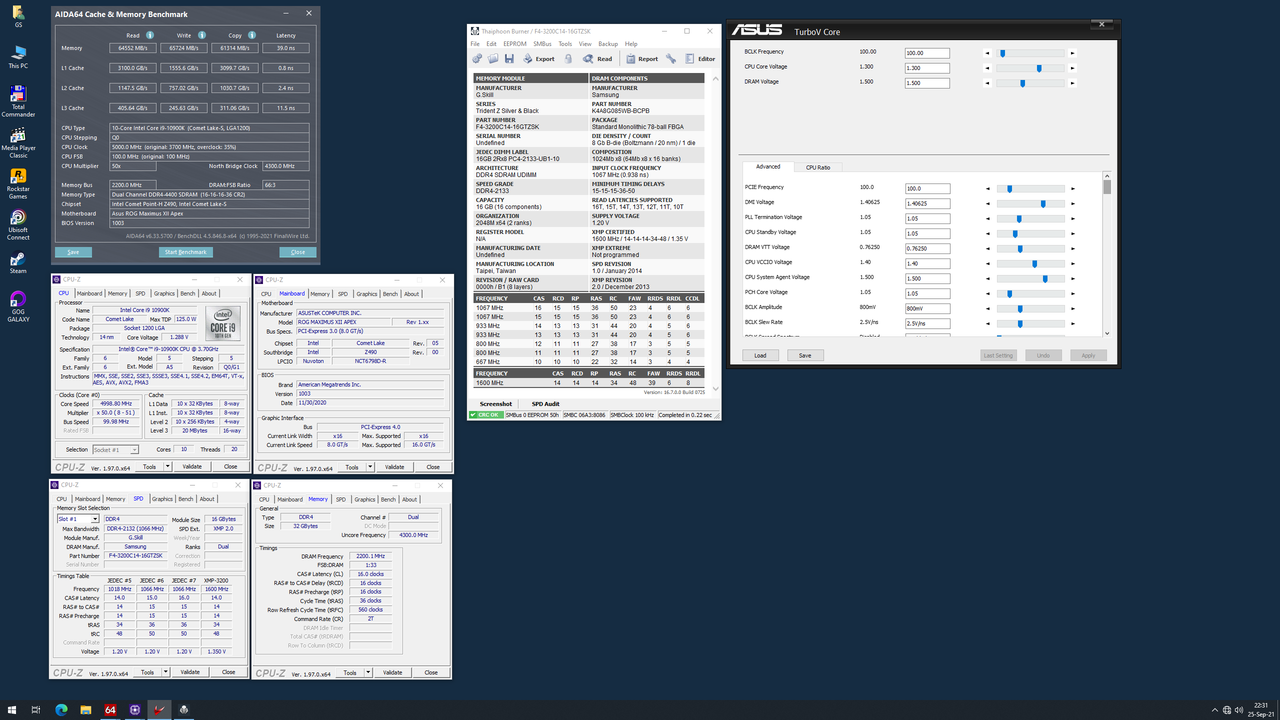This screenshot has width=1280, height=720.
Task: Open the File menu in Thaiphoon Burner
Action: [477, 44]
